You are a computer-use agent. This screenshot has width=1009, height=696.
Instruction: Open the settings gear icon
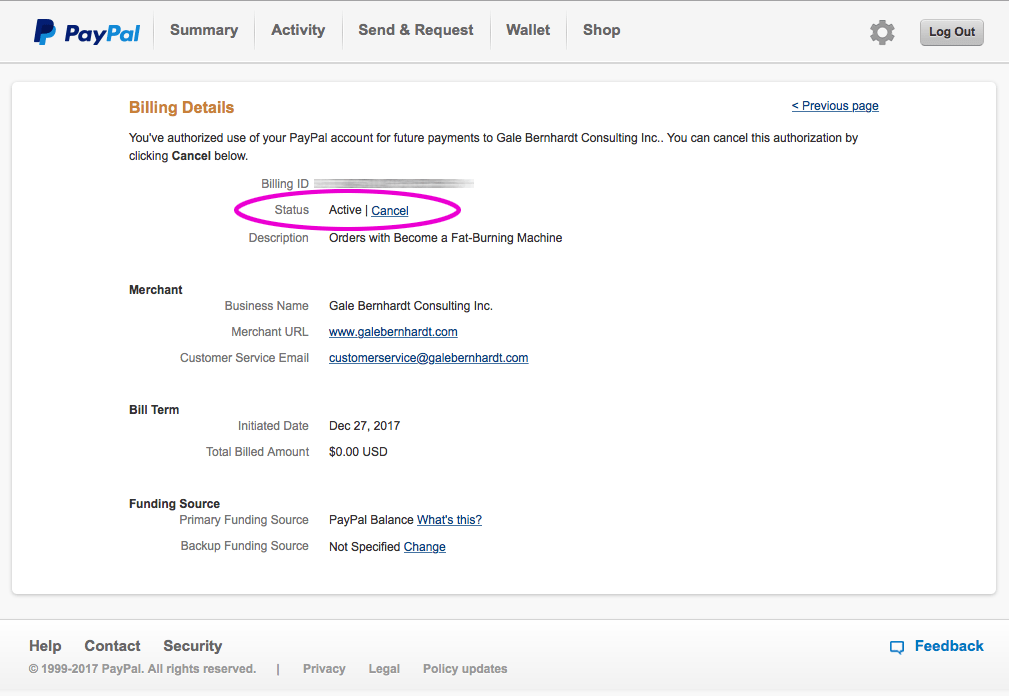click(882, 32)
